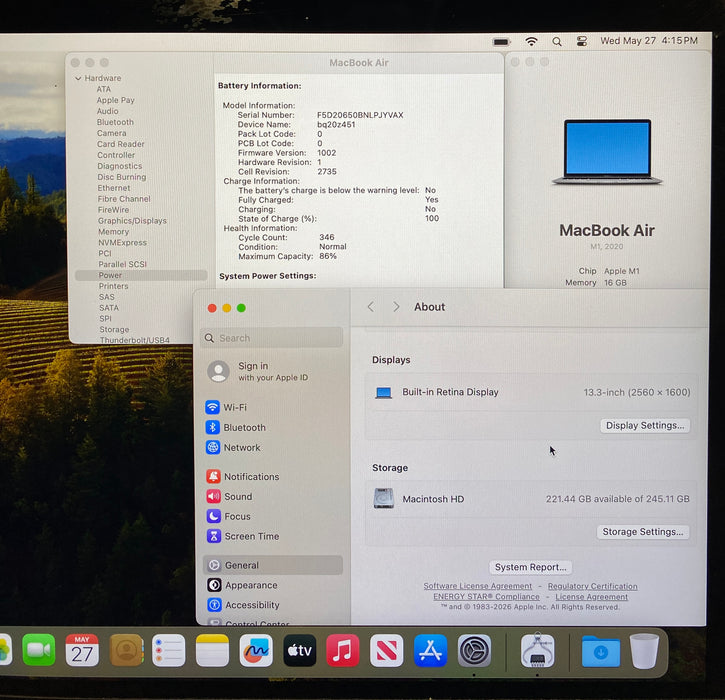Select Graphics/Displays in System Information sidebar
This screenshot has height=700, width=725.
click(x=132, y=221)
